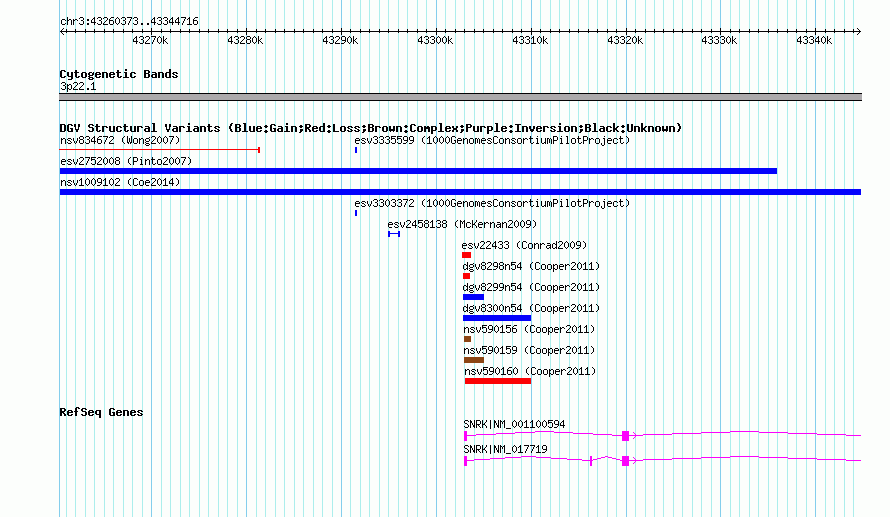The width and height of the screenshot is (890, 517).
Task: Select the red dgv8298n54 loss block
Action: [467, 276]
